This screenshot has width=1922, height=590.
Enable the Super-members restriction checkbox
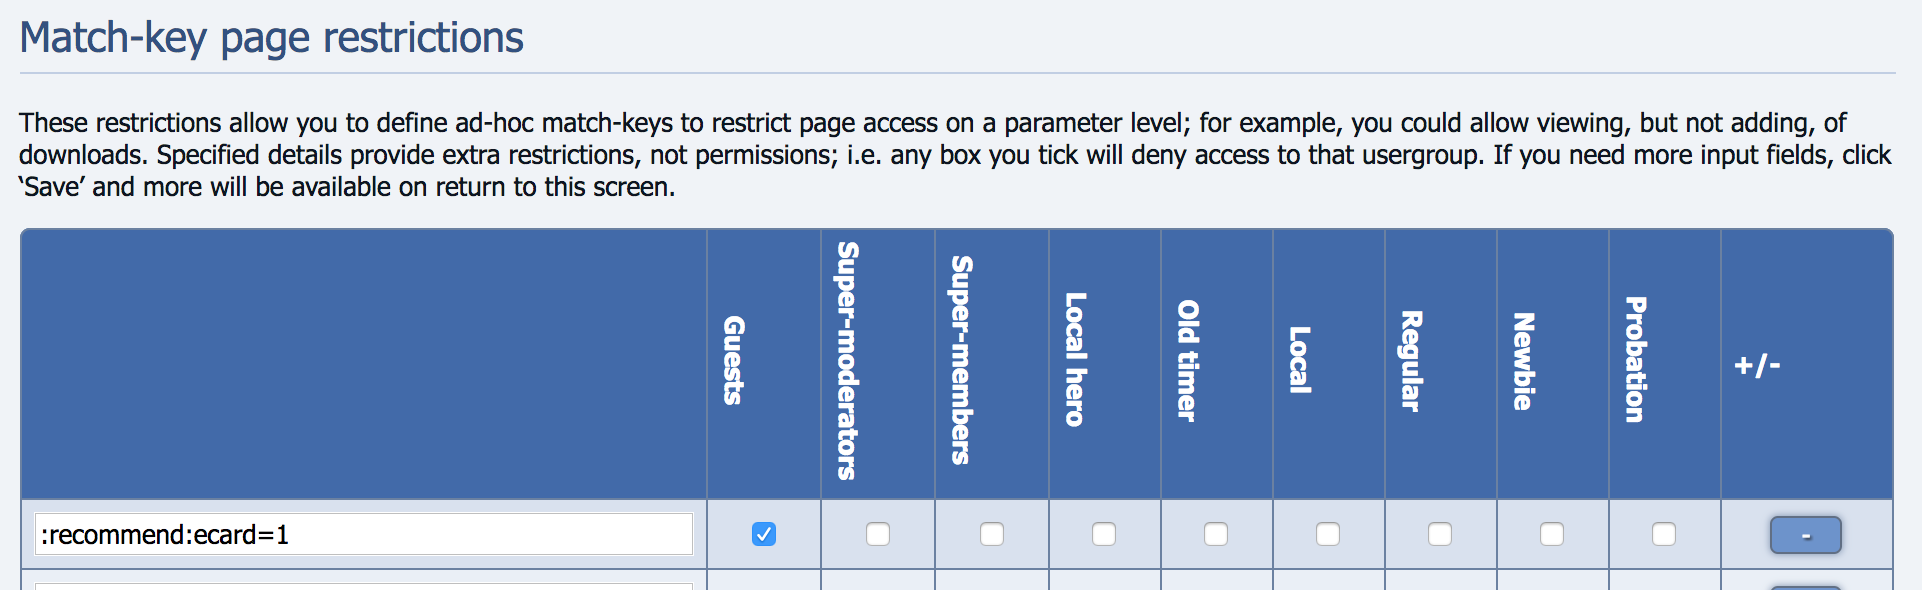click(992, 534)
